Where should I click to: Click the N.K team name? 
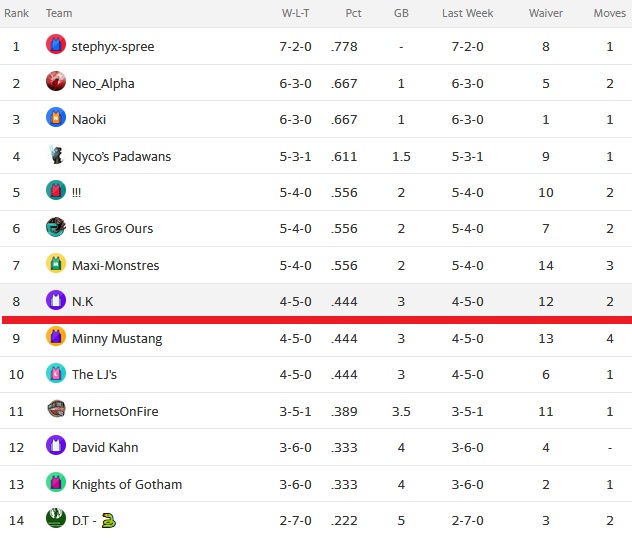[x=82, y=302]
